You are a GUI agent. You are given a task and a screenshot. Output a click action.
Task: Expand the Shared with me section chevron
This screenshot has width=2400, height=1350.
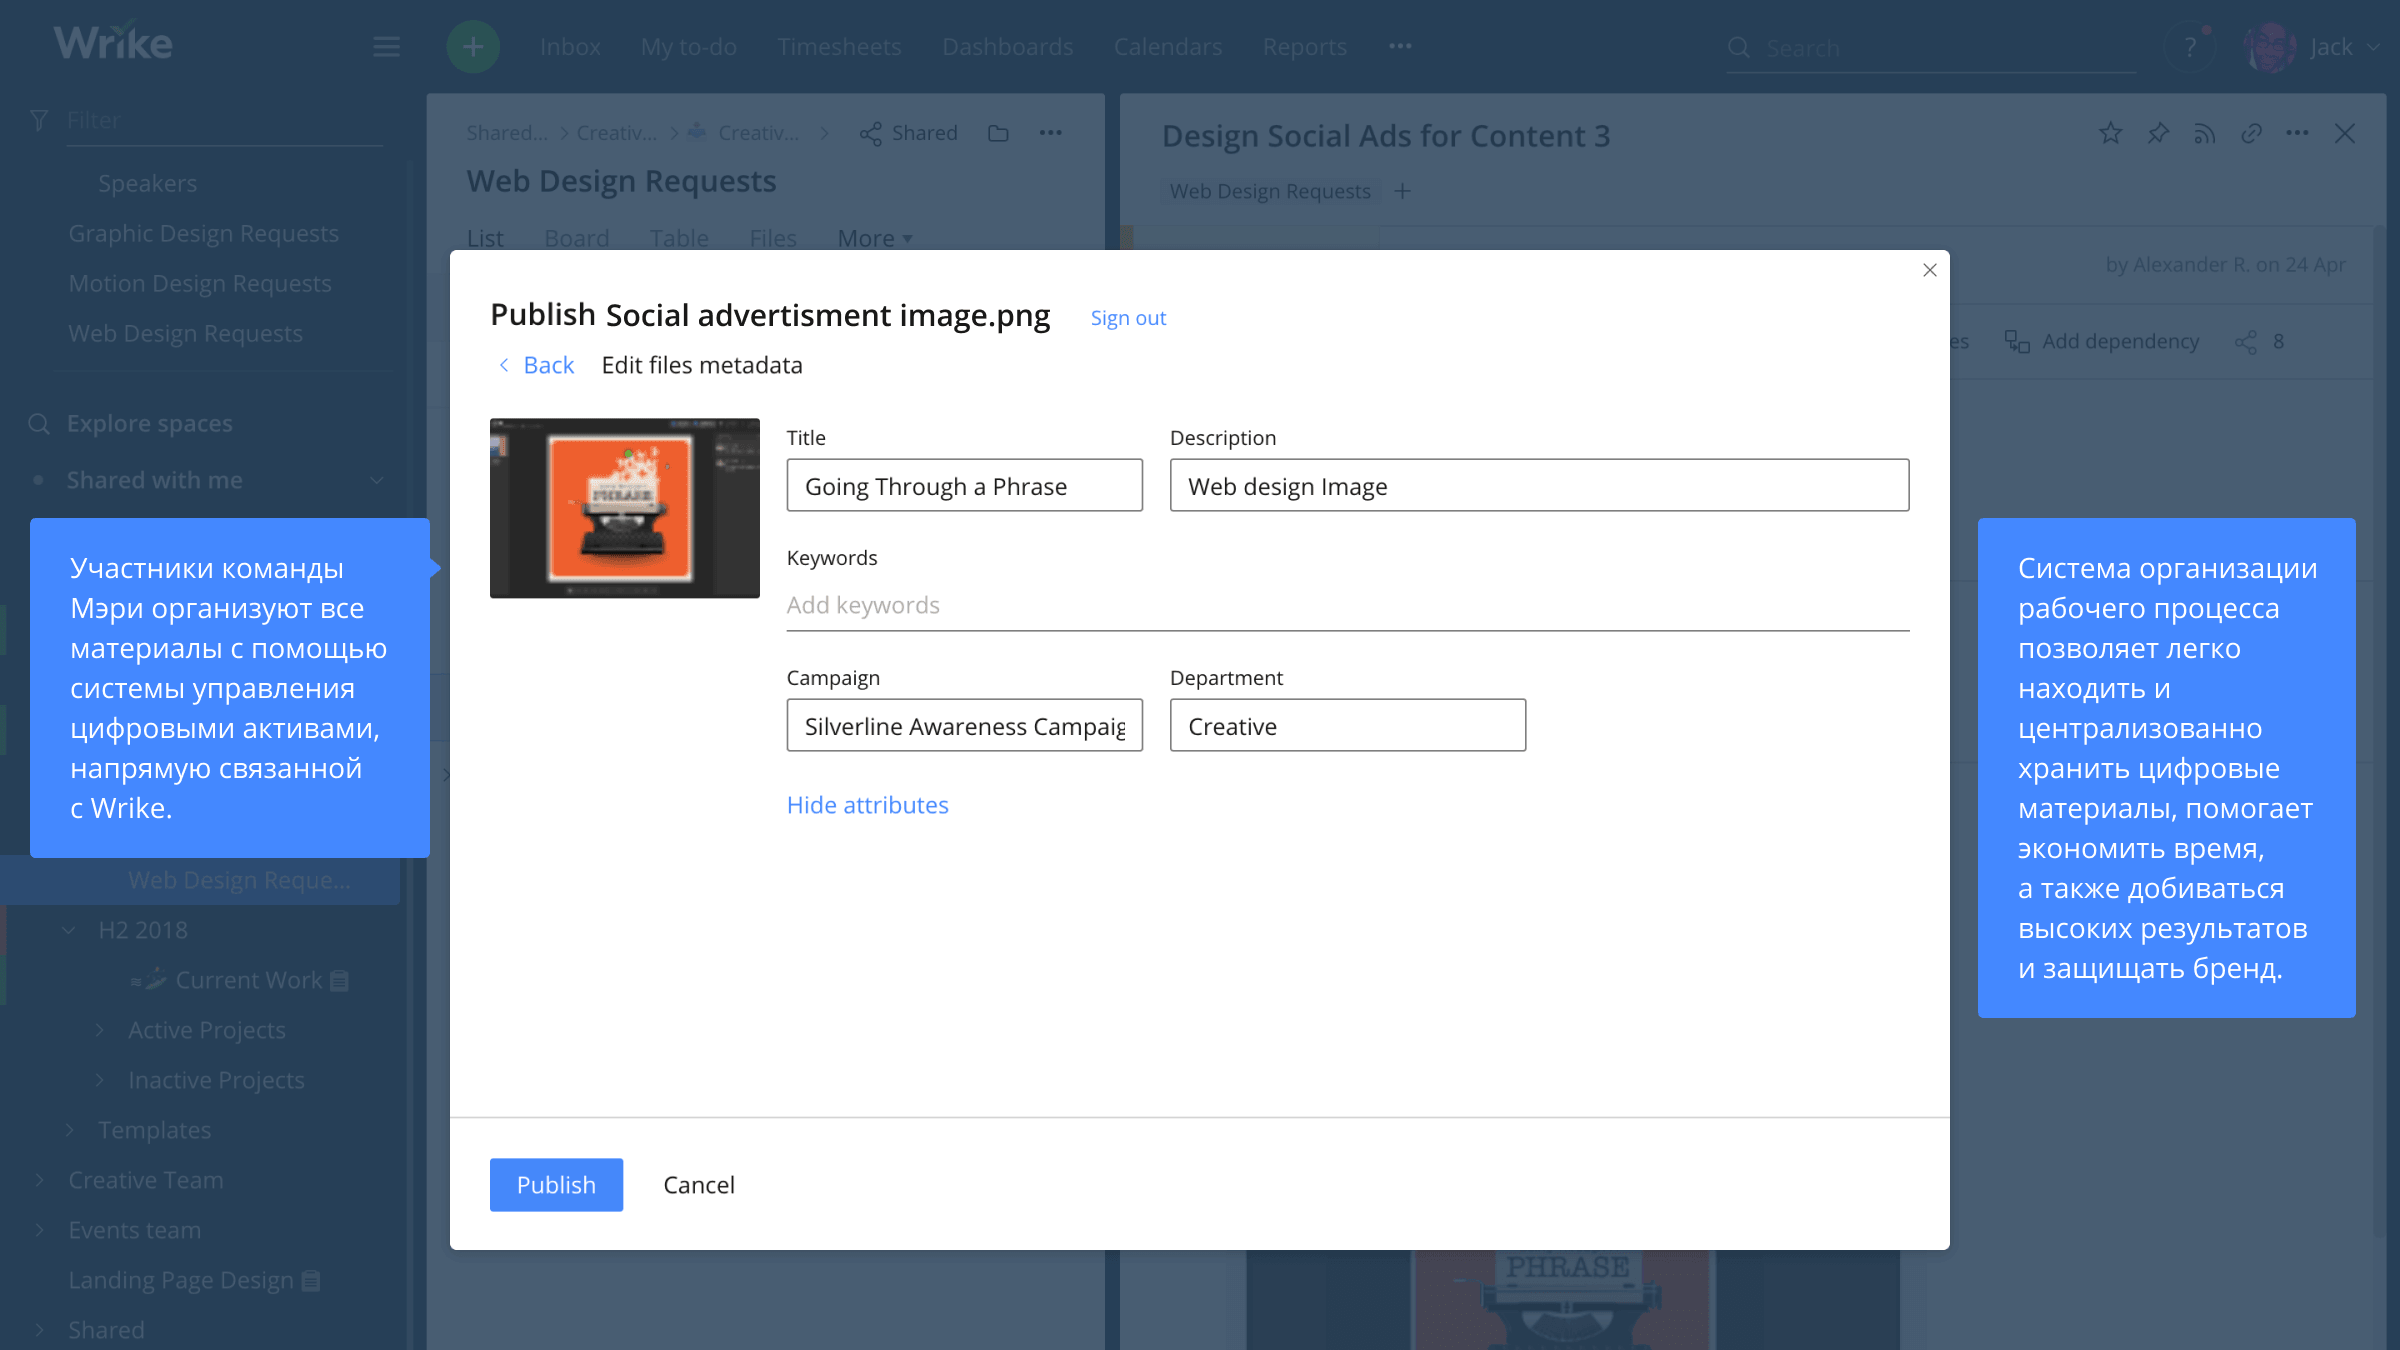pos(377,481)
